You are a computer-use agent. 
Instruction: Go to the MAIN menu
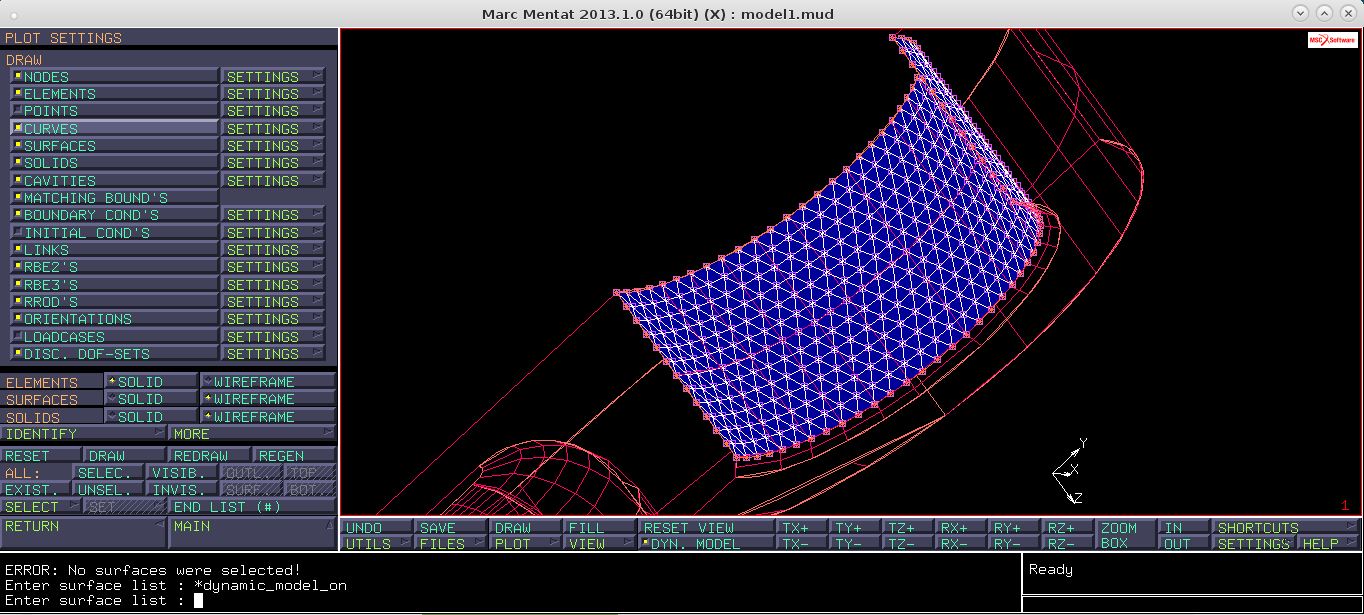point(252,532)
